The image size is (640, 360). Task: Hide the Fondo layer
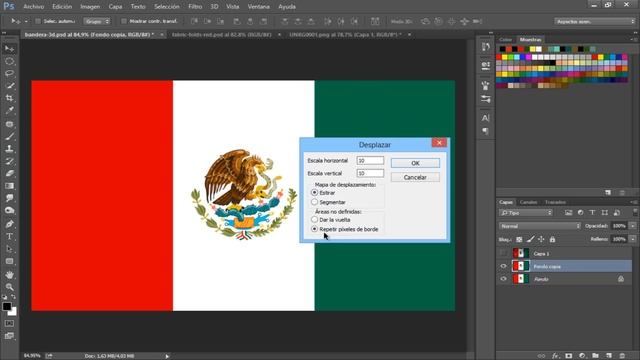point(503,279)
